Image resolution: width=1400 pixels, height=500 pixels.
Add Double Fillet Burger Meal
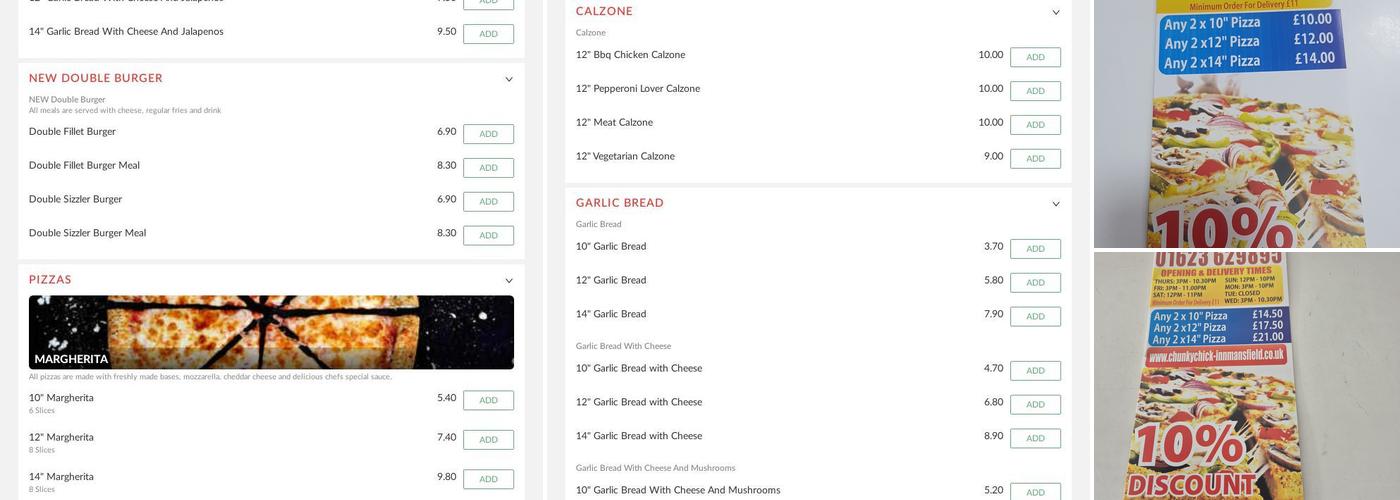488,168
